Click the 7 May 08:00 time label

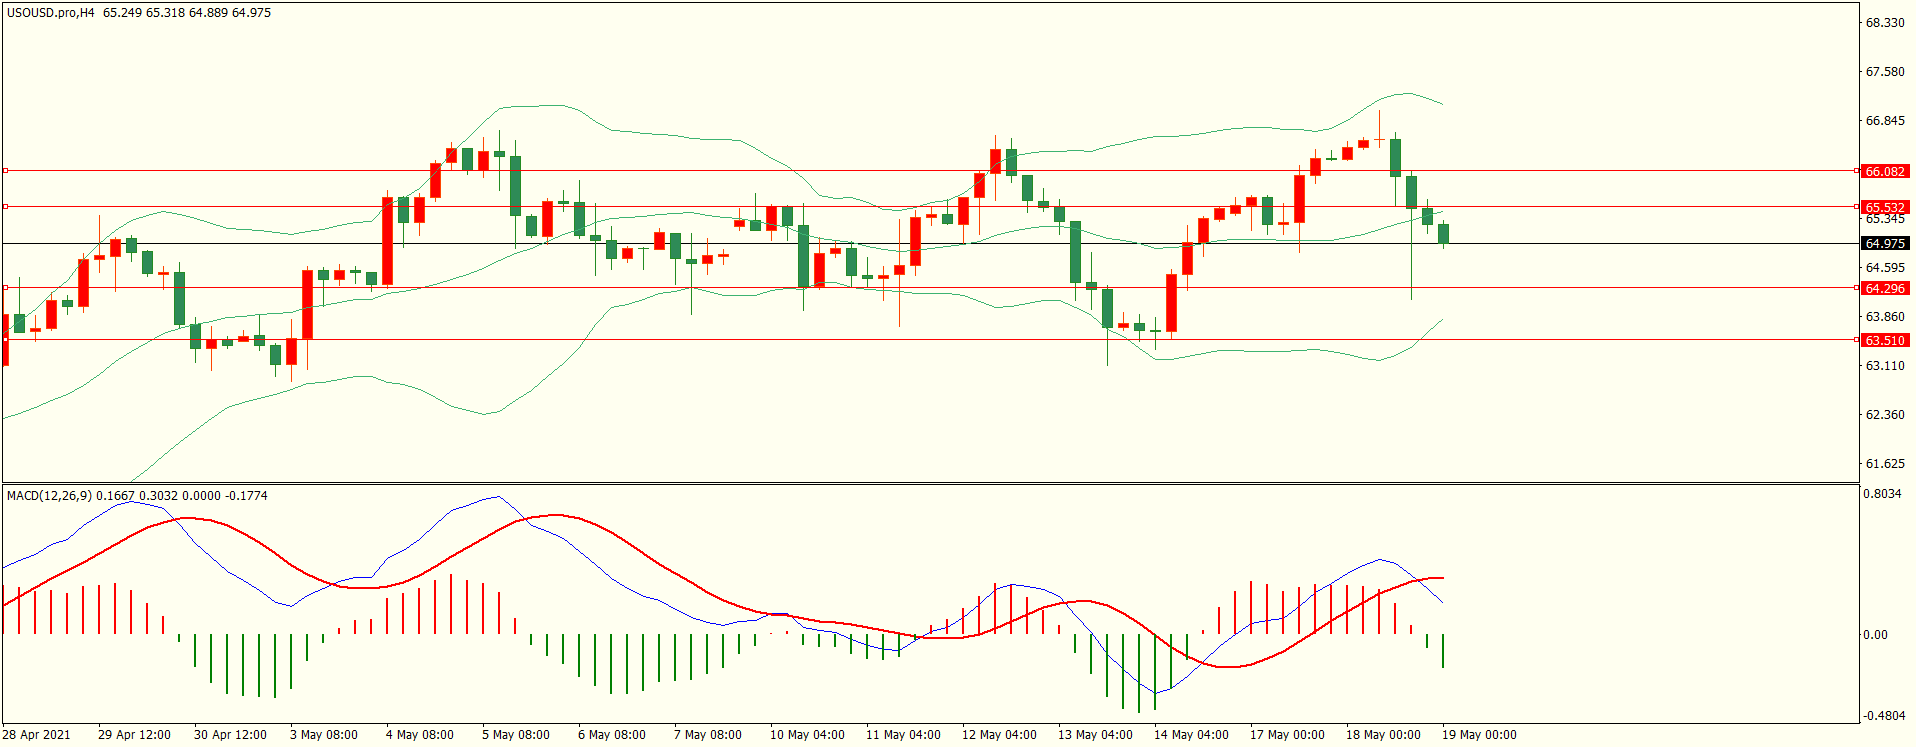tap(708, 734)
